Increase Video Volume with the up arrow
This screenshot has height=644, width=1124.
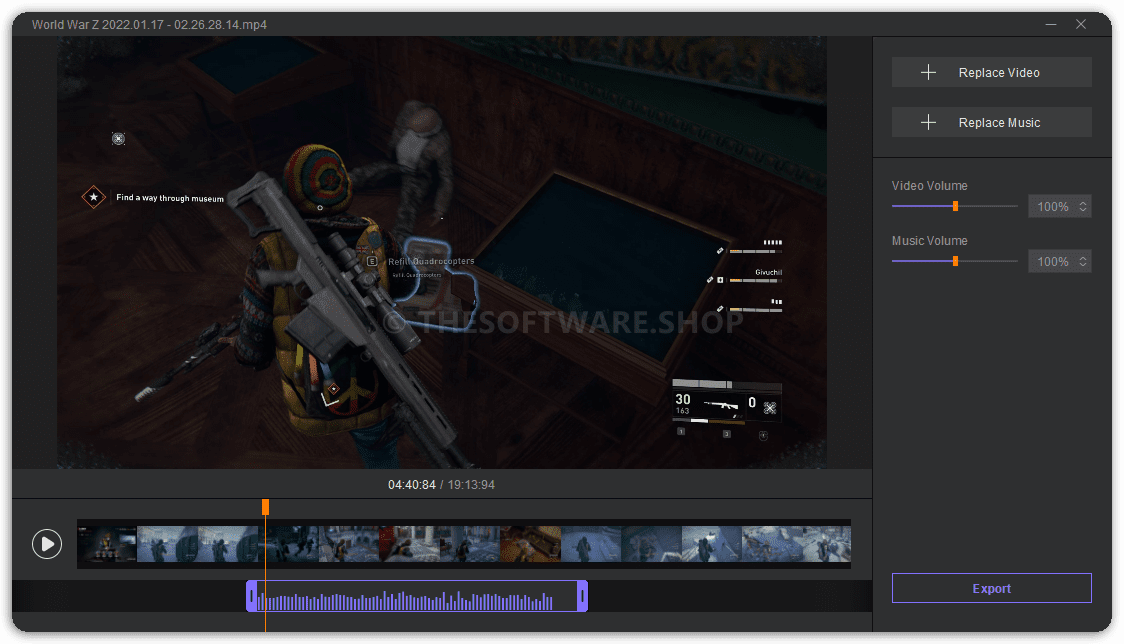click(1083, 202)
